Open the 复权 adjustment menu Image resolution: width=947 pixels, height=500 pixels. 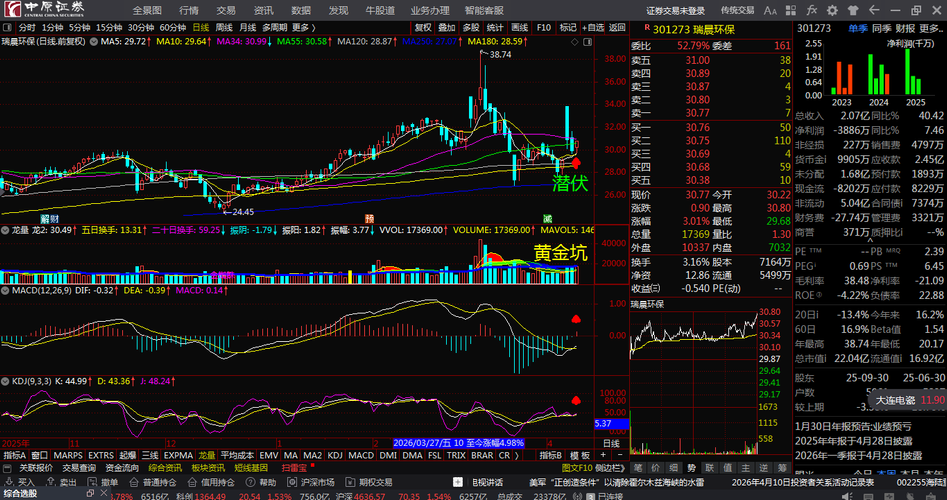click(x=423, y=27)
